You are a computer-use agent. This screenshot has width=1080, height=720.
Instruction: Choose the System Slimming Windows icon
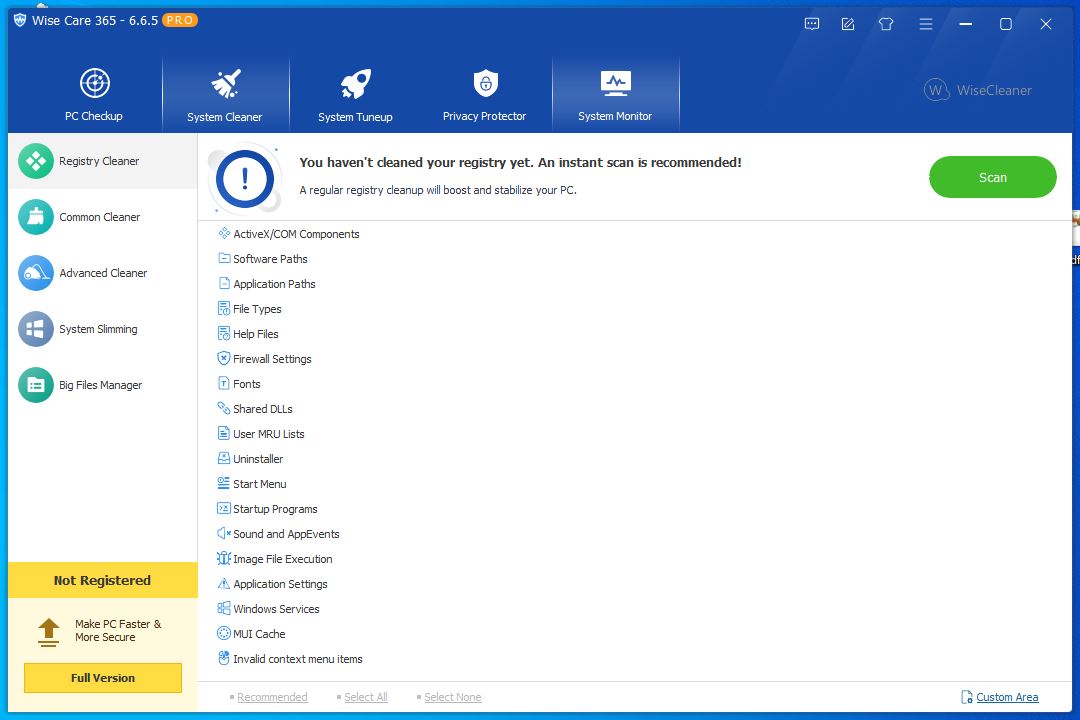(x=36, y=329)
